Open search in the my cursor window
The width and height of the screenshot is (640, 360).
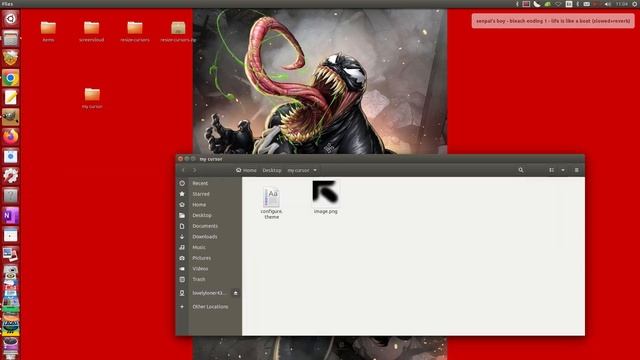pyautogui.click(x=521, y=170)
